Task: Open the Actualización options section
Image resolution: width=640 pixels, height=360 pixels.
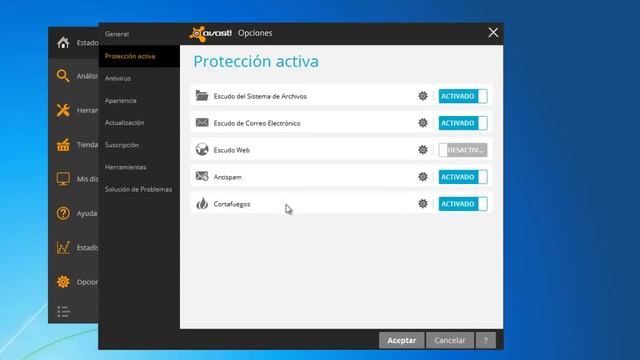Action: [139, 122]
